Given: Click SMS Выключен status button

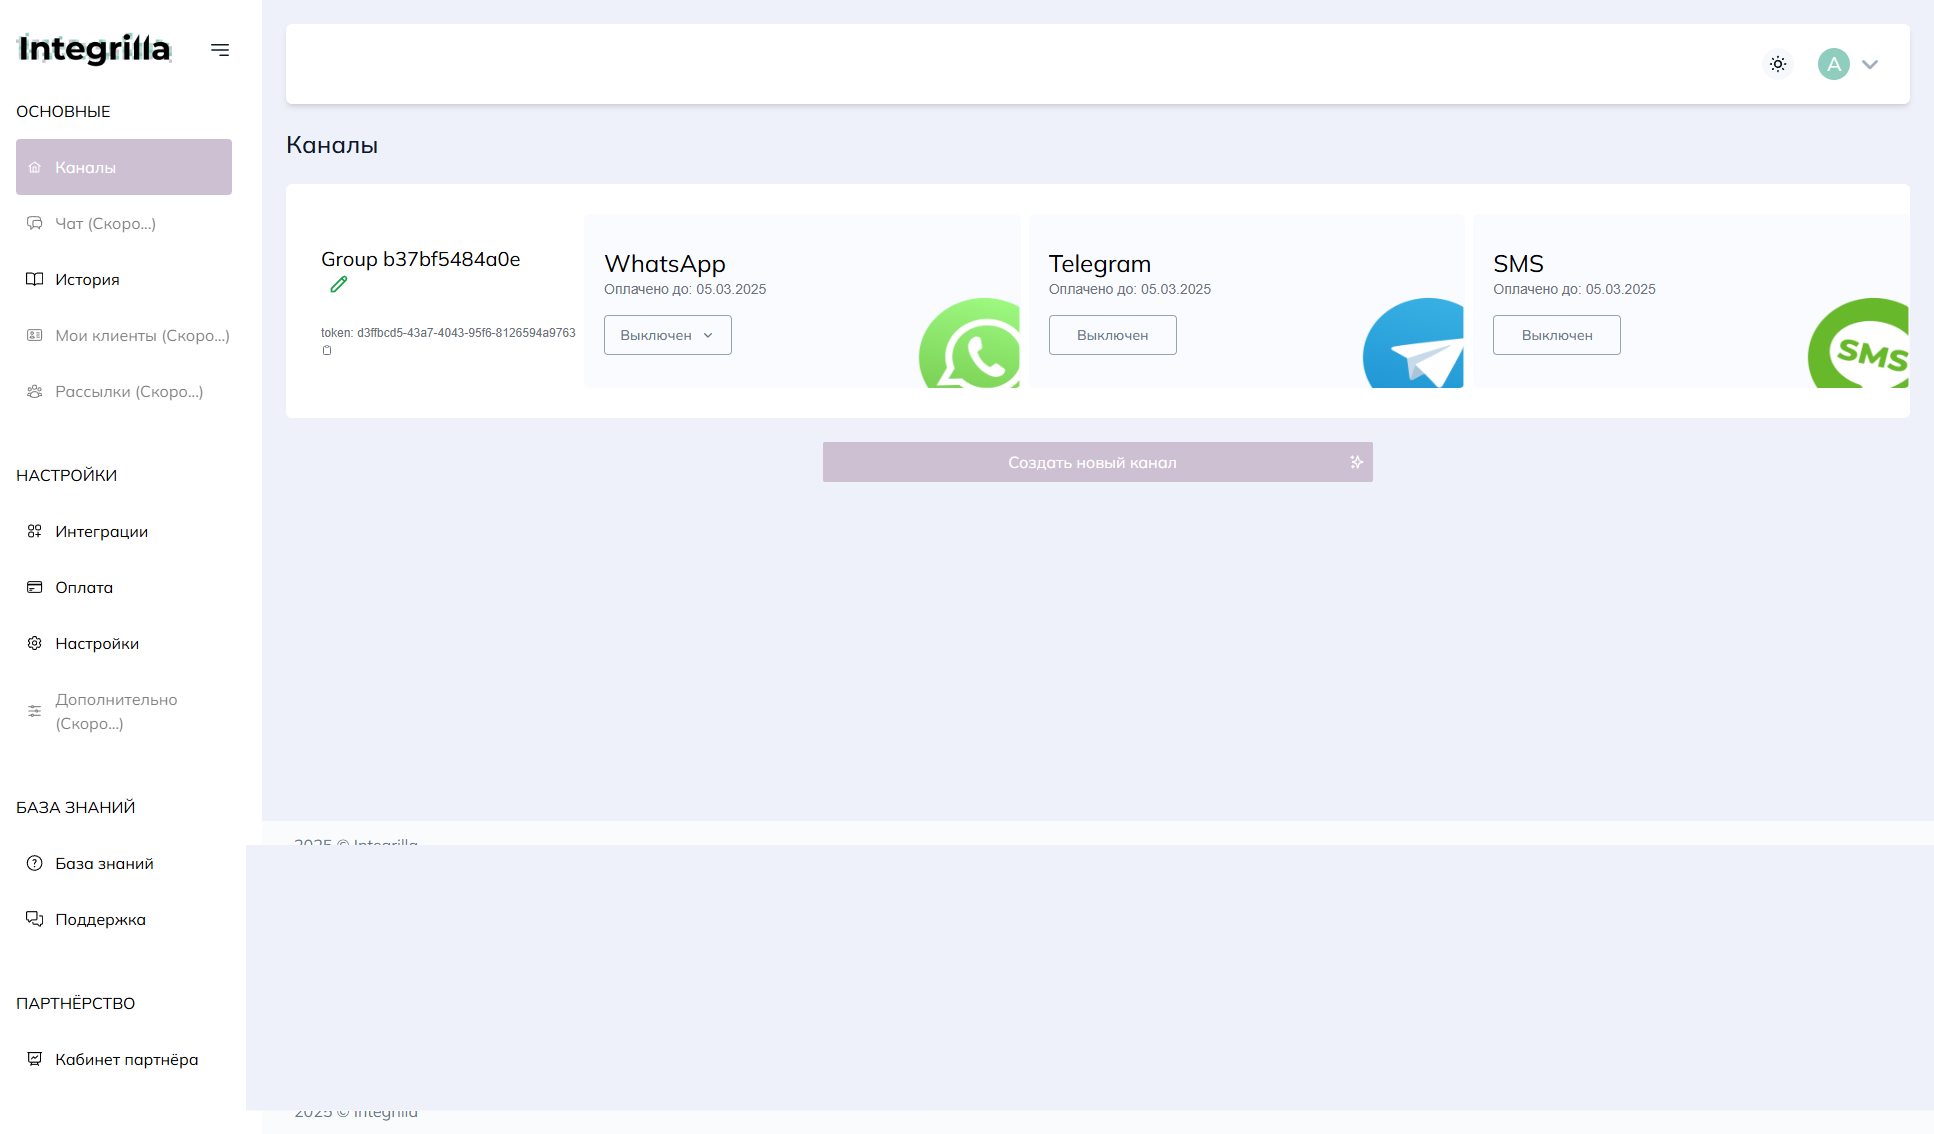Looking at the screenshot, I should (x=1556, y=335).
